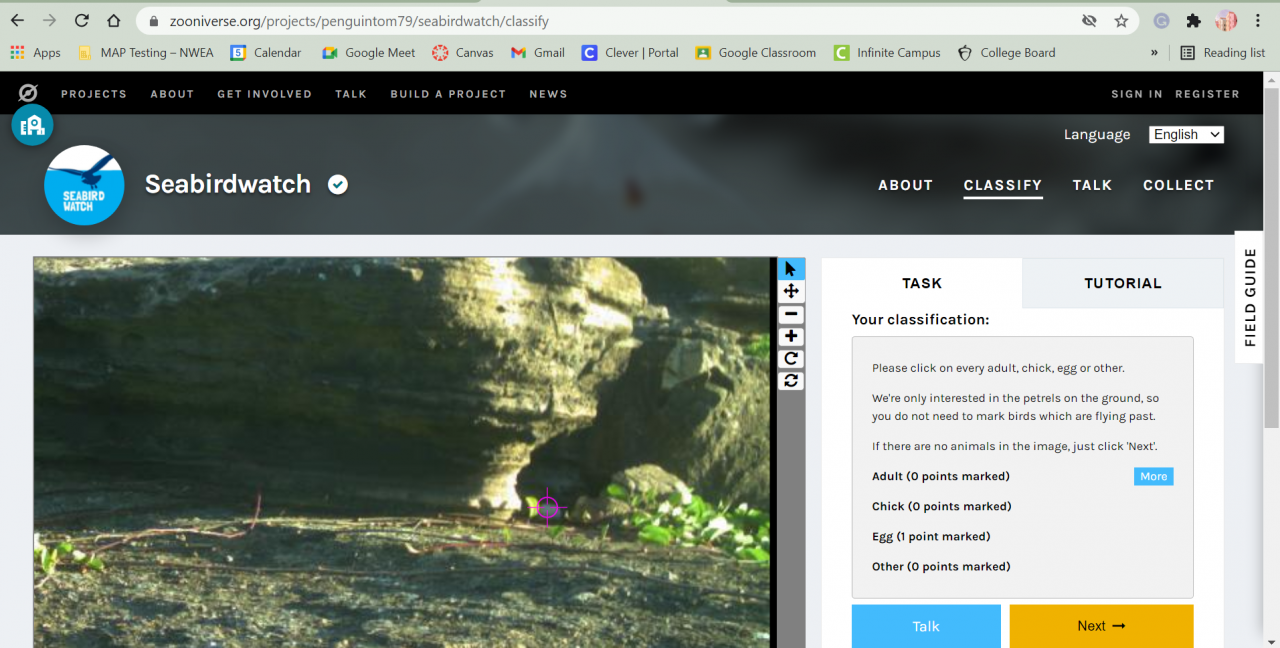Screen dimensions: 1280x648
Task: Open the MAP Testing – NWEA bookmark
Action: (x=146, y=53)
